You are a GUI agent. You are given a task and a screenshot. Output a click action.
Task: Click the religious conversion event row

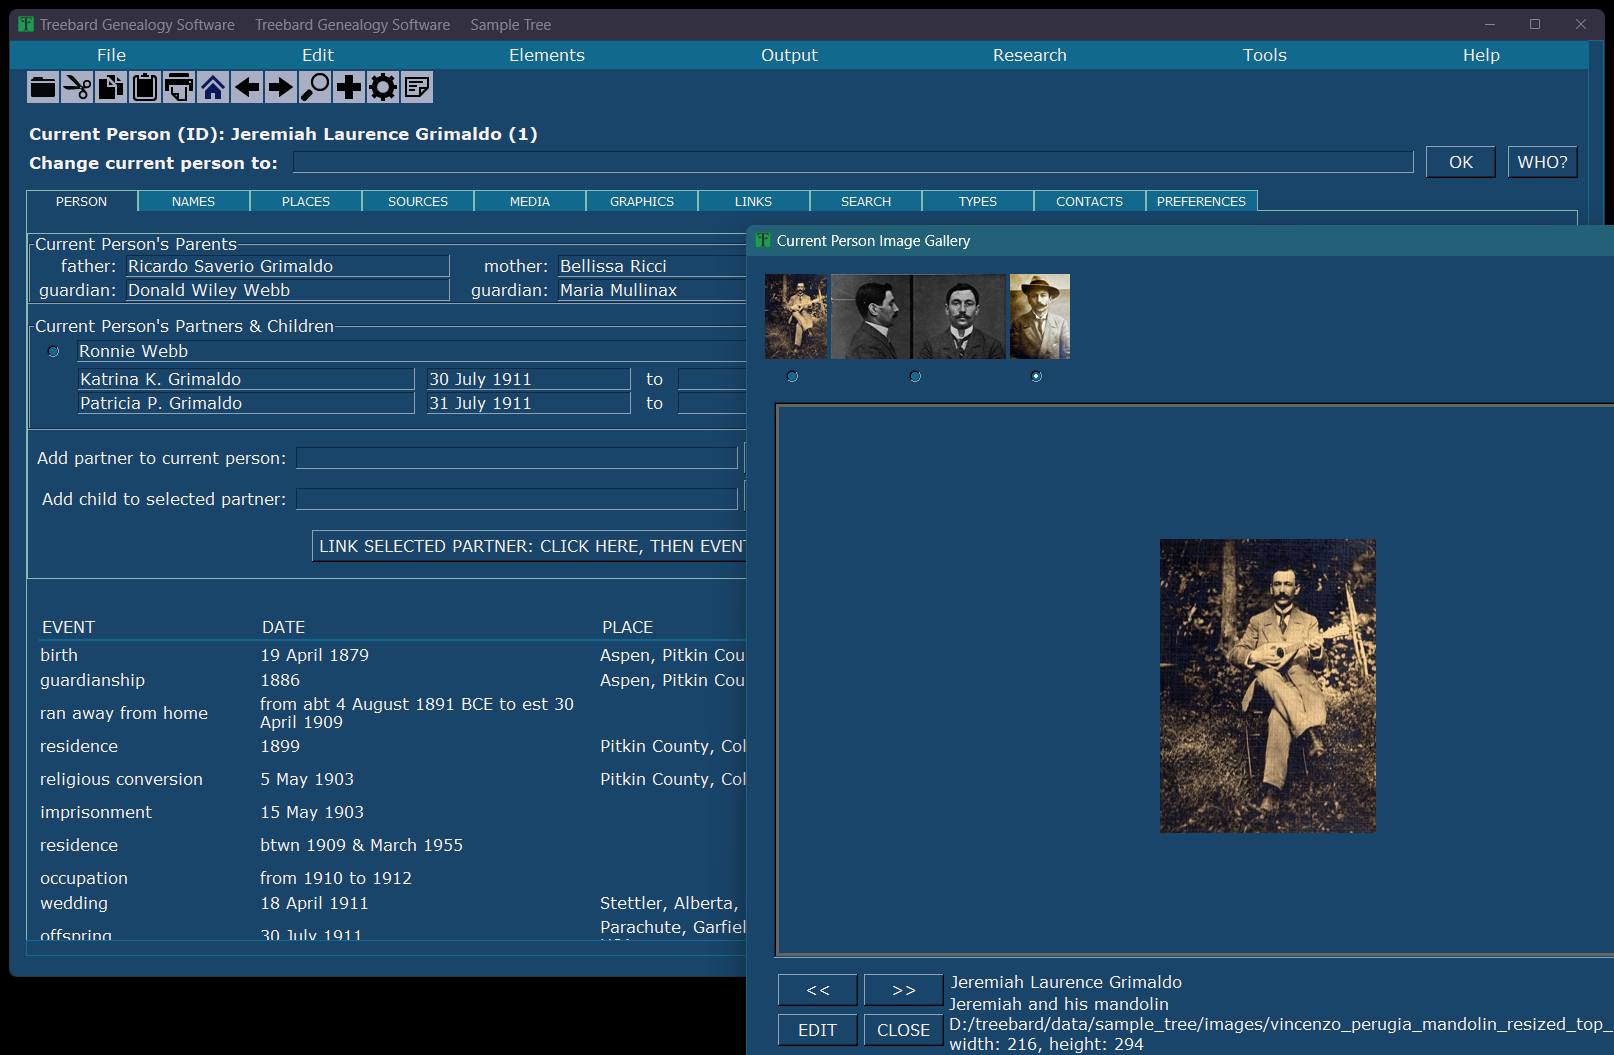[390, 779]
